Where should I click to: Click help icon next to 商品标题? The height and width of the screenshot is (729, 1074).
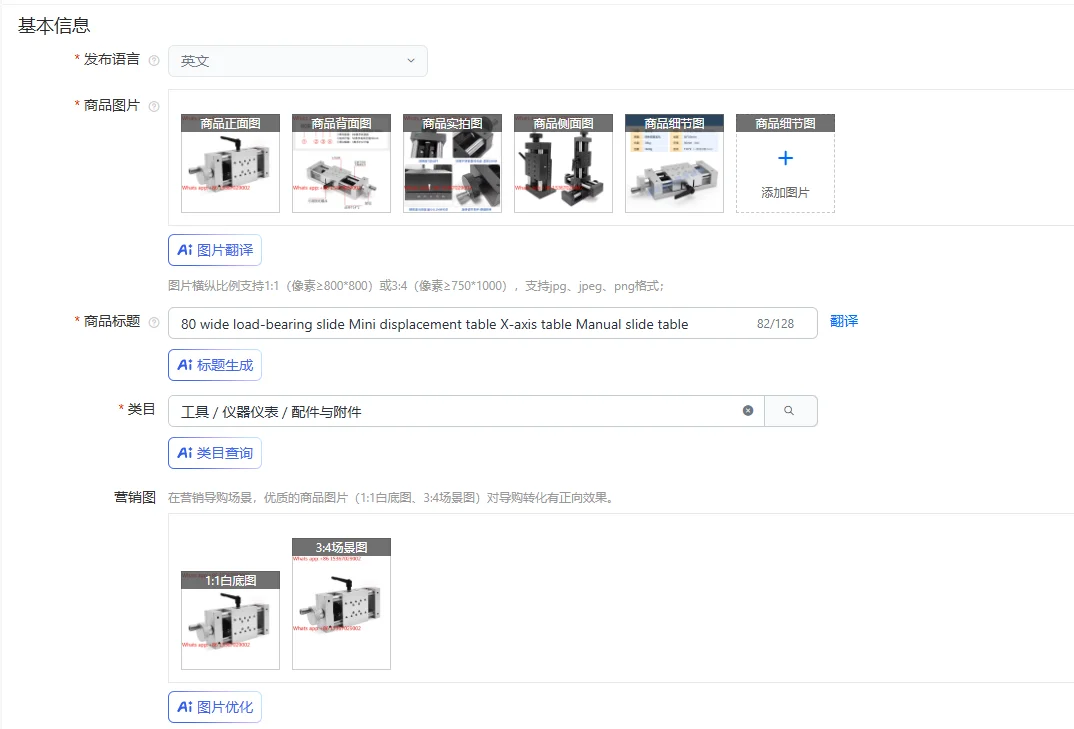(x=154, y=322)
